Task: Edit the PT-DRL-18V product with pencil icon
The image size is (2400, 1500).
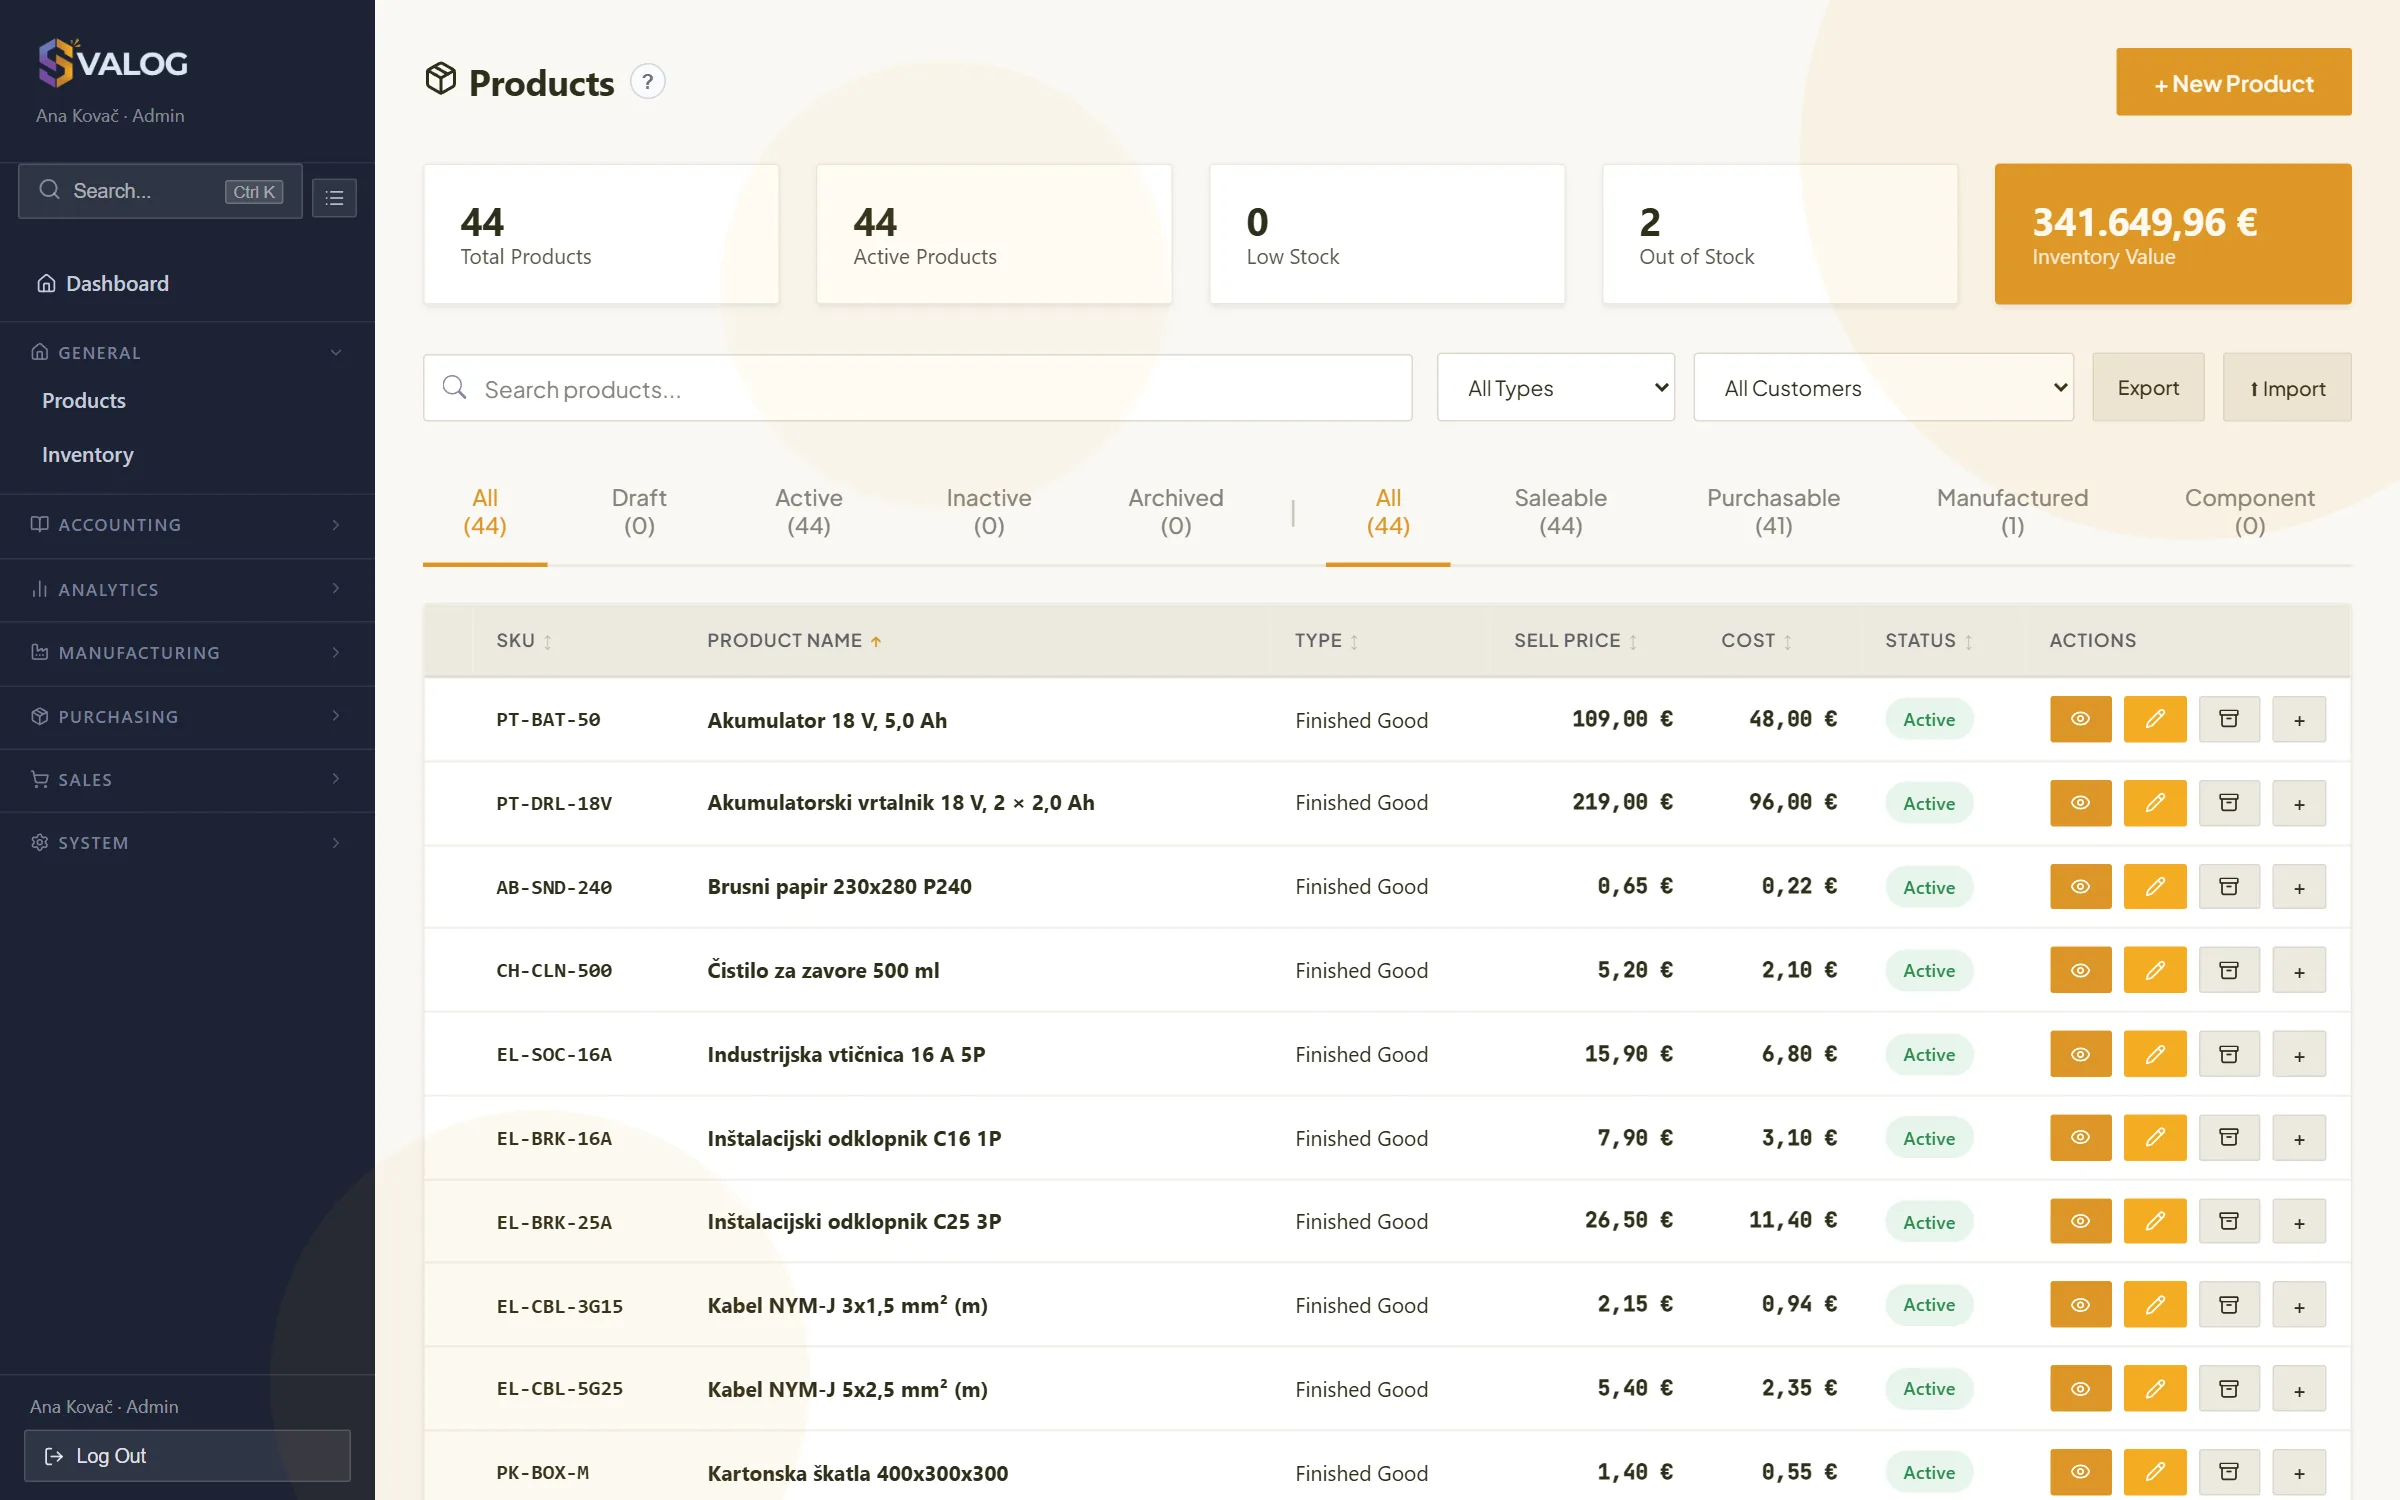Action: click(x=2155, y=803)
